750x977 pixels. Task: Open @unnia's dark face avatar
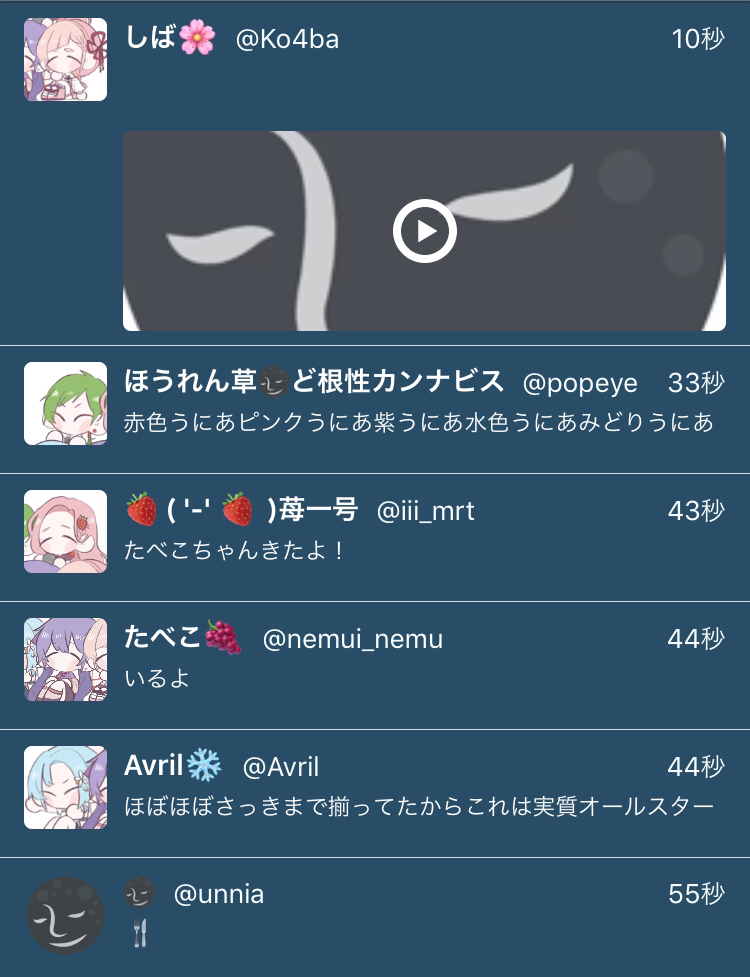pos(65,915)
